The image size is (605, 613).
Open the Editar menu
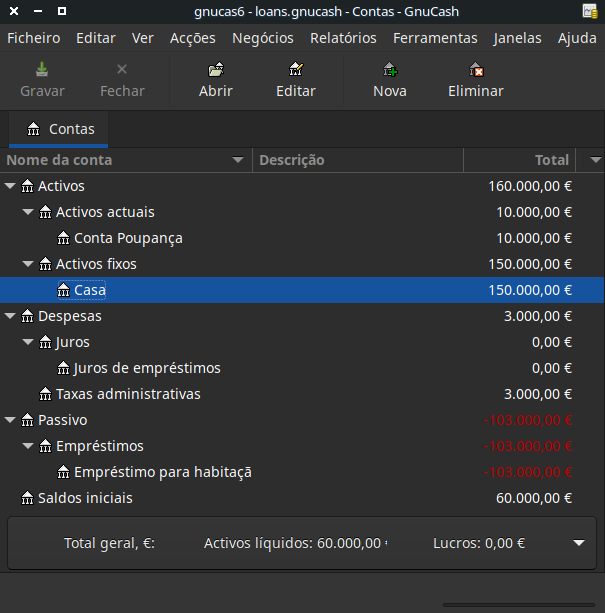(x=96, y=38)
